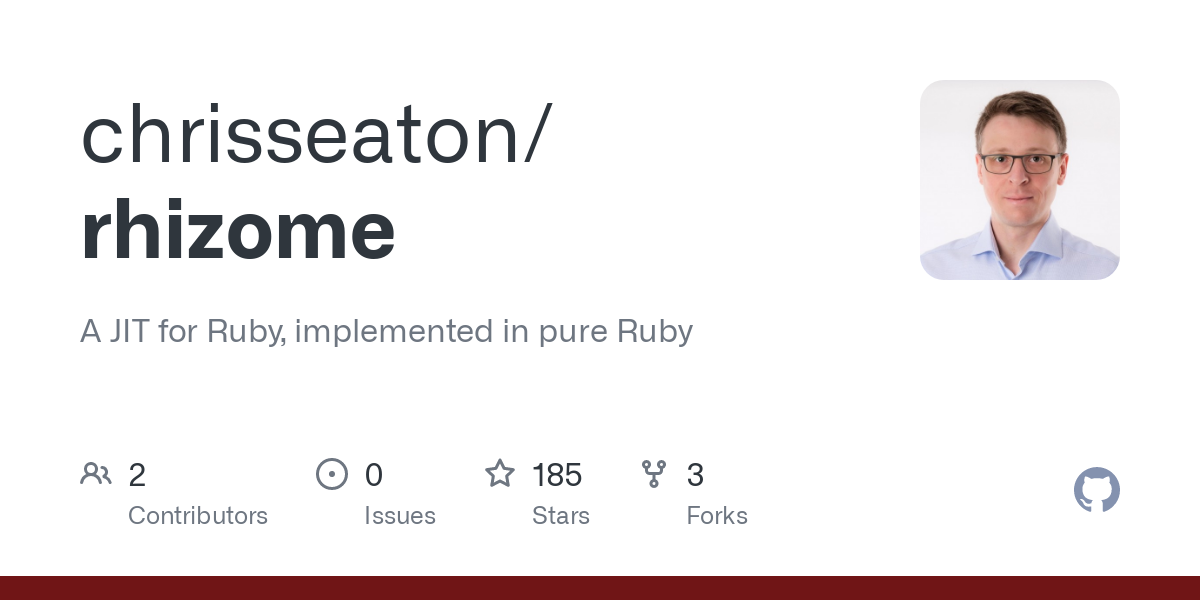The image size is (1200, 600).
Task: Click the chrisseaton owner name
Action: 300,135
